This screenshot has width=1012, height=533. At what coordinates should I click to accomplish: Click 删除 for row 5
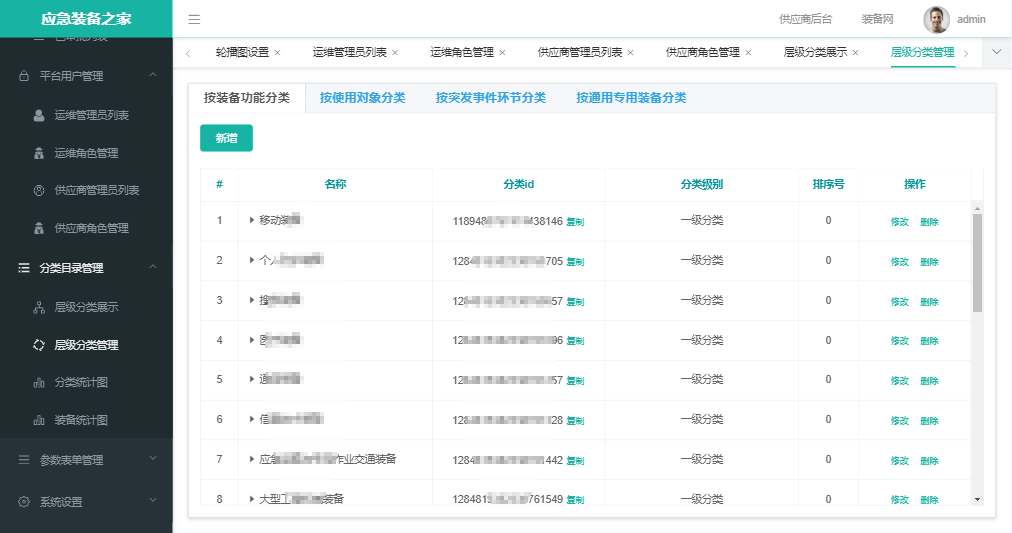click(929, 381)
